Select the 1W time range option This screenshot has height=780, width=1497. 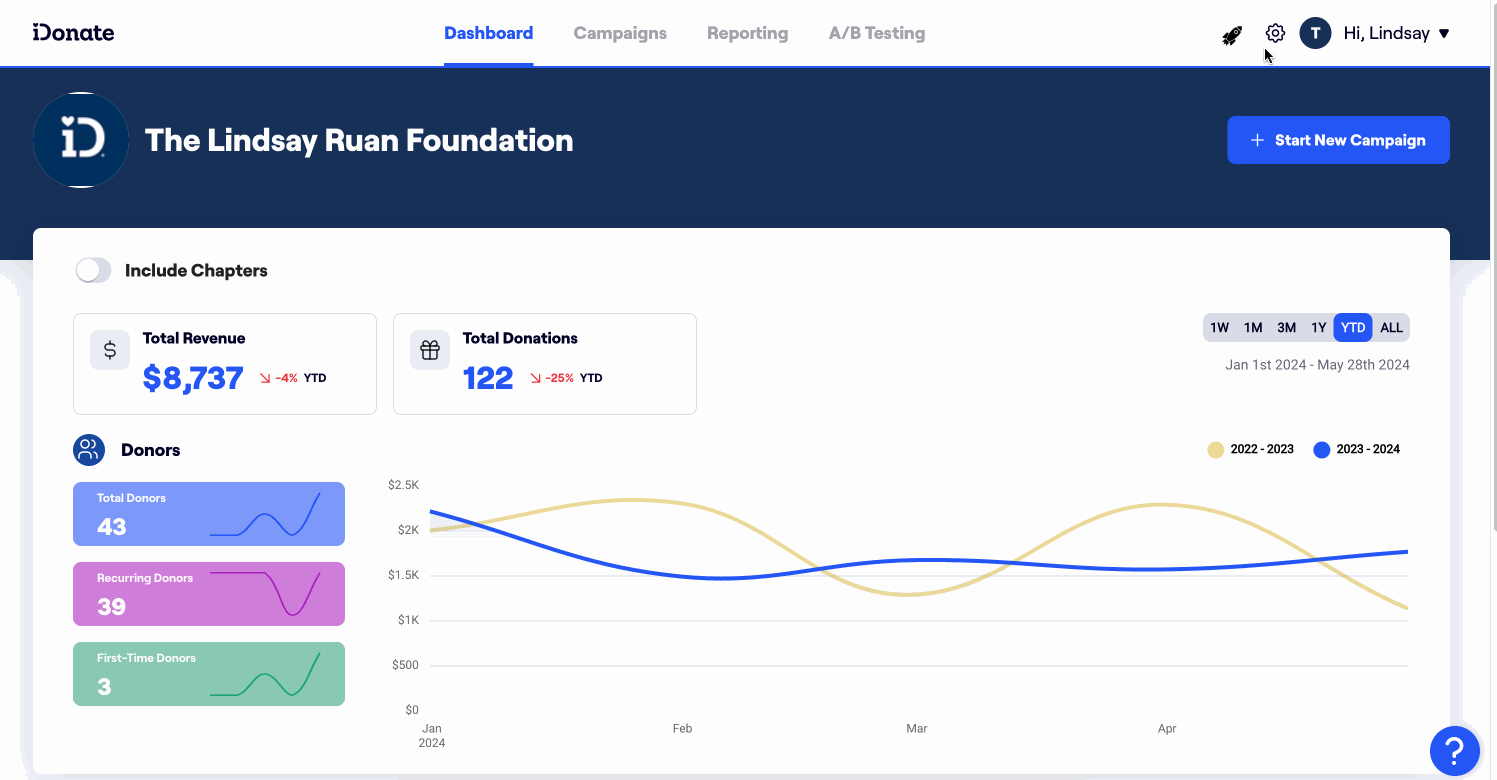click(x=1219, y=328)
